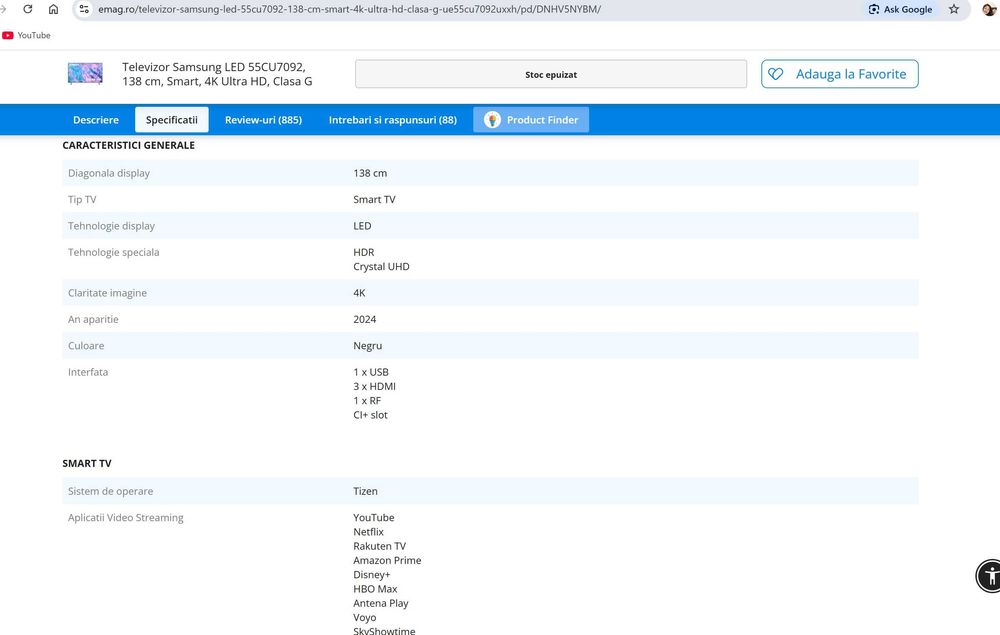Select 'Rakuten TV' in streaming apps list

coord(379,546)
